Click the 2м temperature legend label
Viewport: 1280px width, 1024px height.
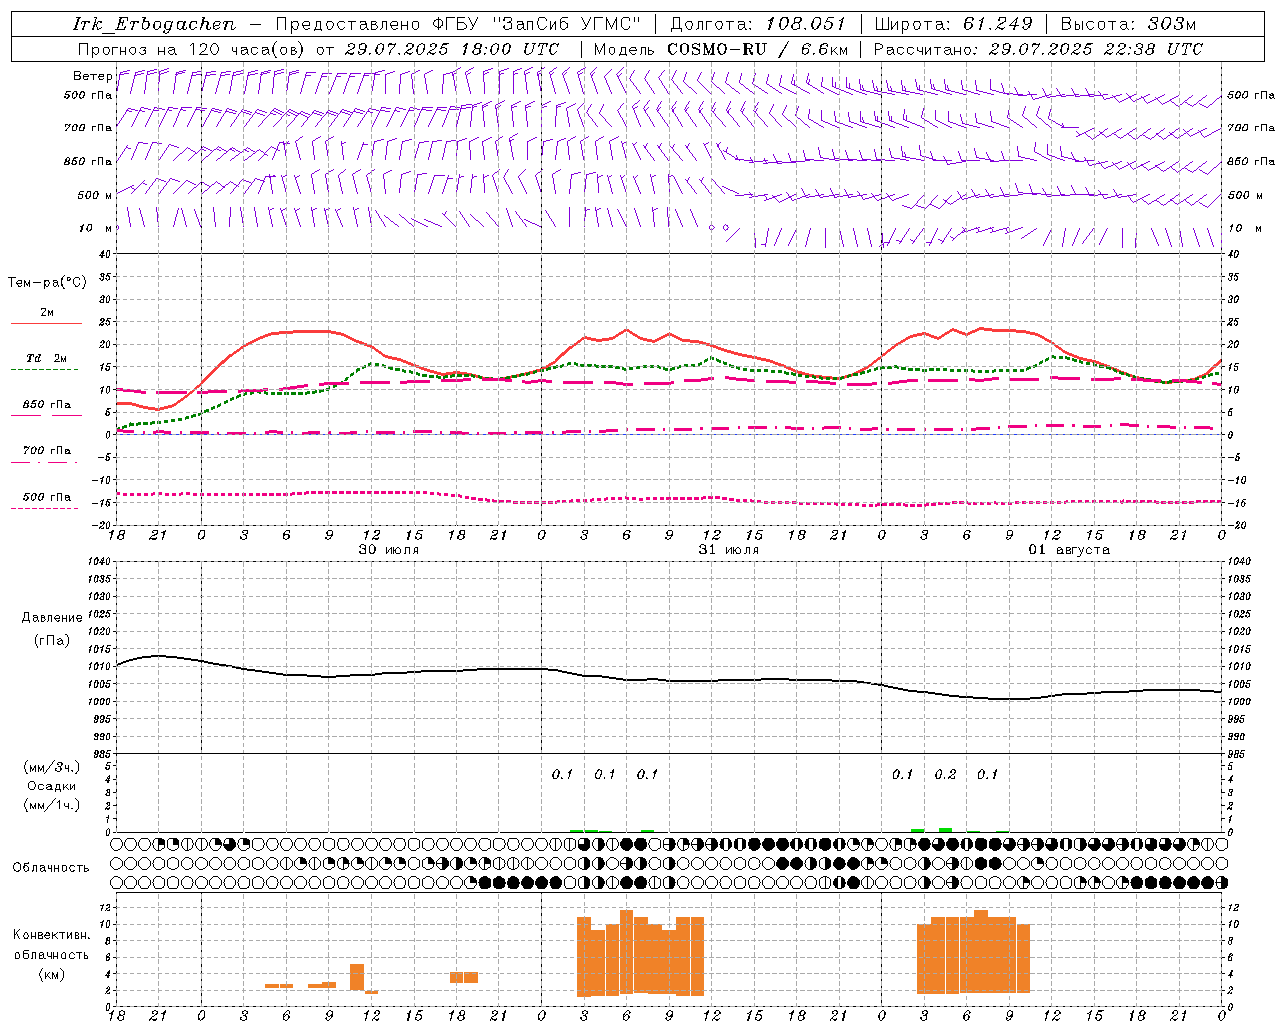[x=47, y=313]
